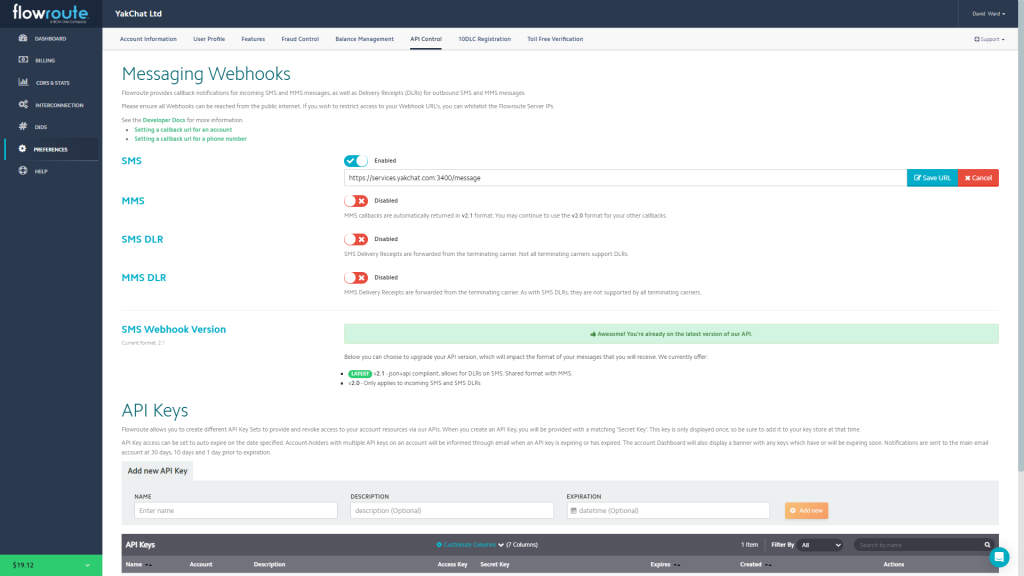Image resolution: width=1024 pixels, height=576 pixels.
Task: Open 10DLC Registration tab
Action: click(485, 39)
